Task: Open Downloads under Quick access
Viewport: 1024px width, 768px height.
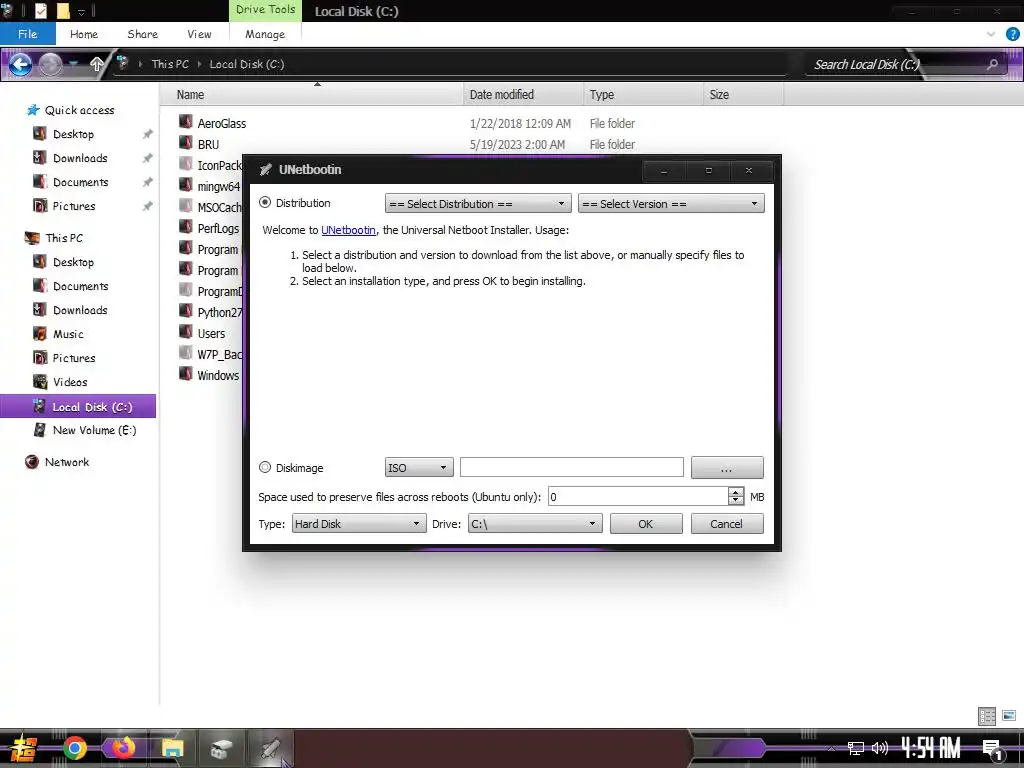Action: click(x=80, y=158)
